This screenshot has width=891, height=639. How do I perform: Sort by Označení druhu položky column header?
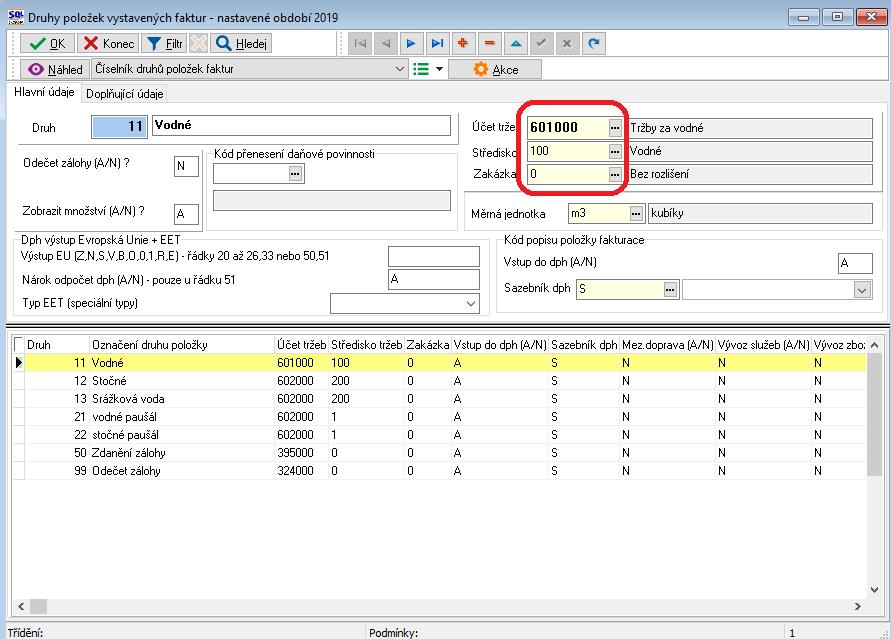click(x=182, y=345)
